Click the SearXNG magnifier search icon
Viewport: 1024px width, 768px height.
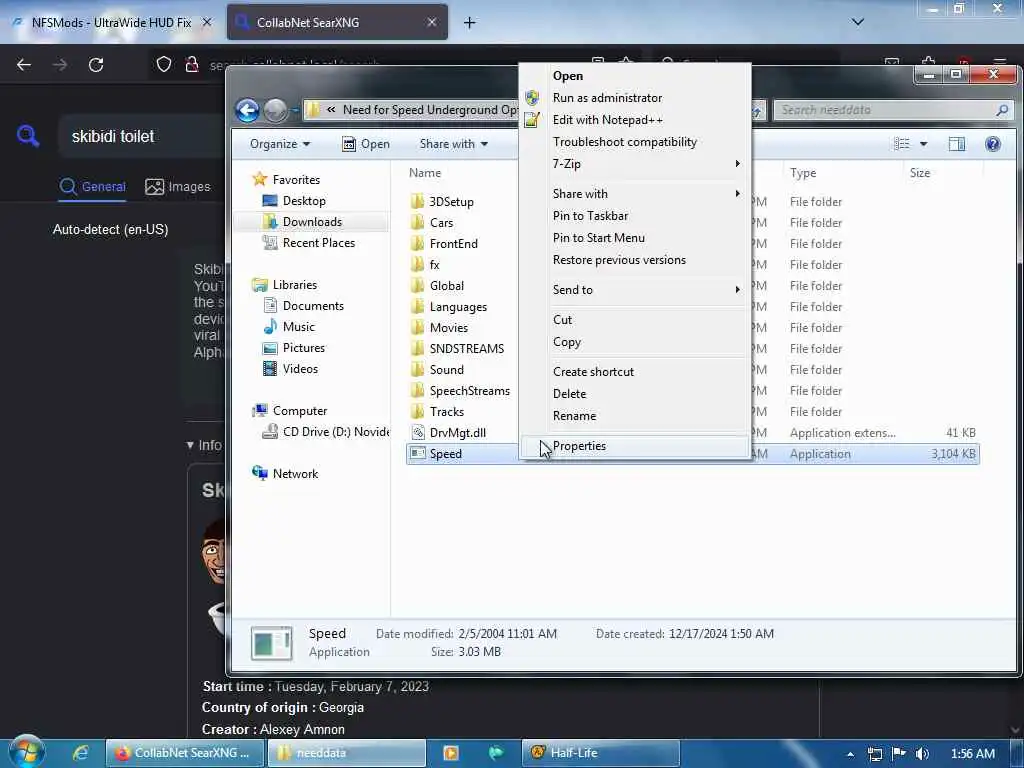click(x=28, y=136)
